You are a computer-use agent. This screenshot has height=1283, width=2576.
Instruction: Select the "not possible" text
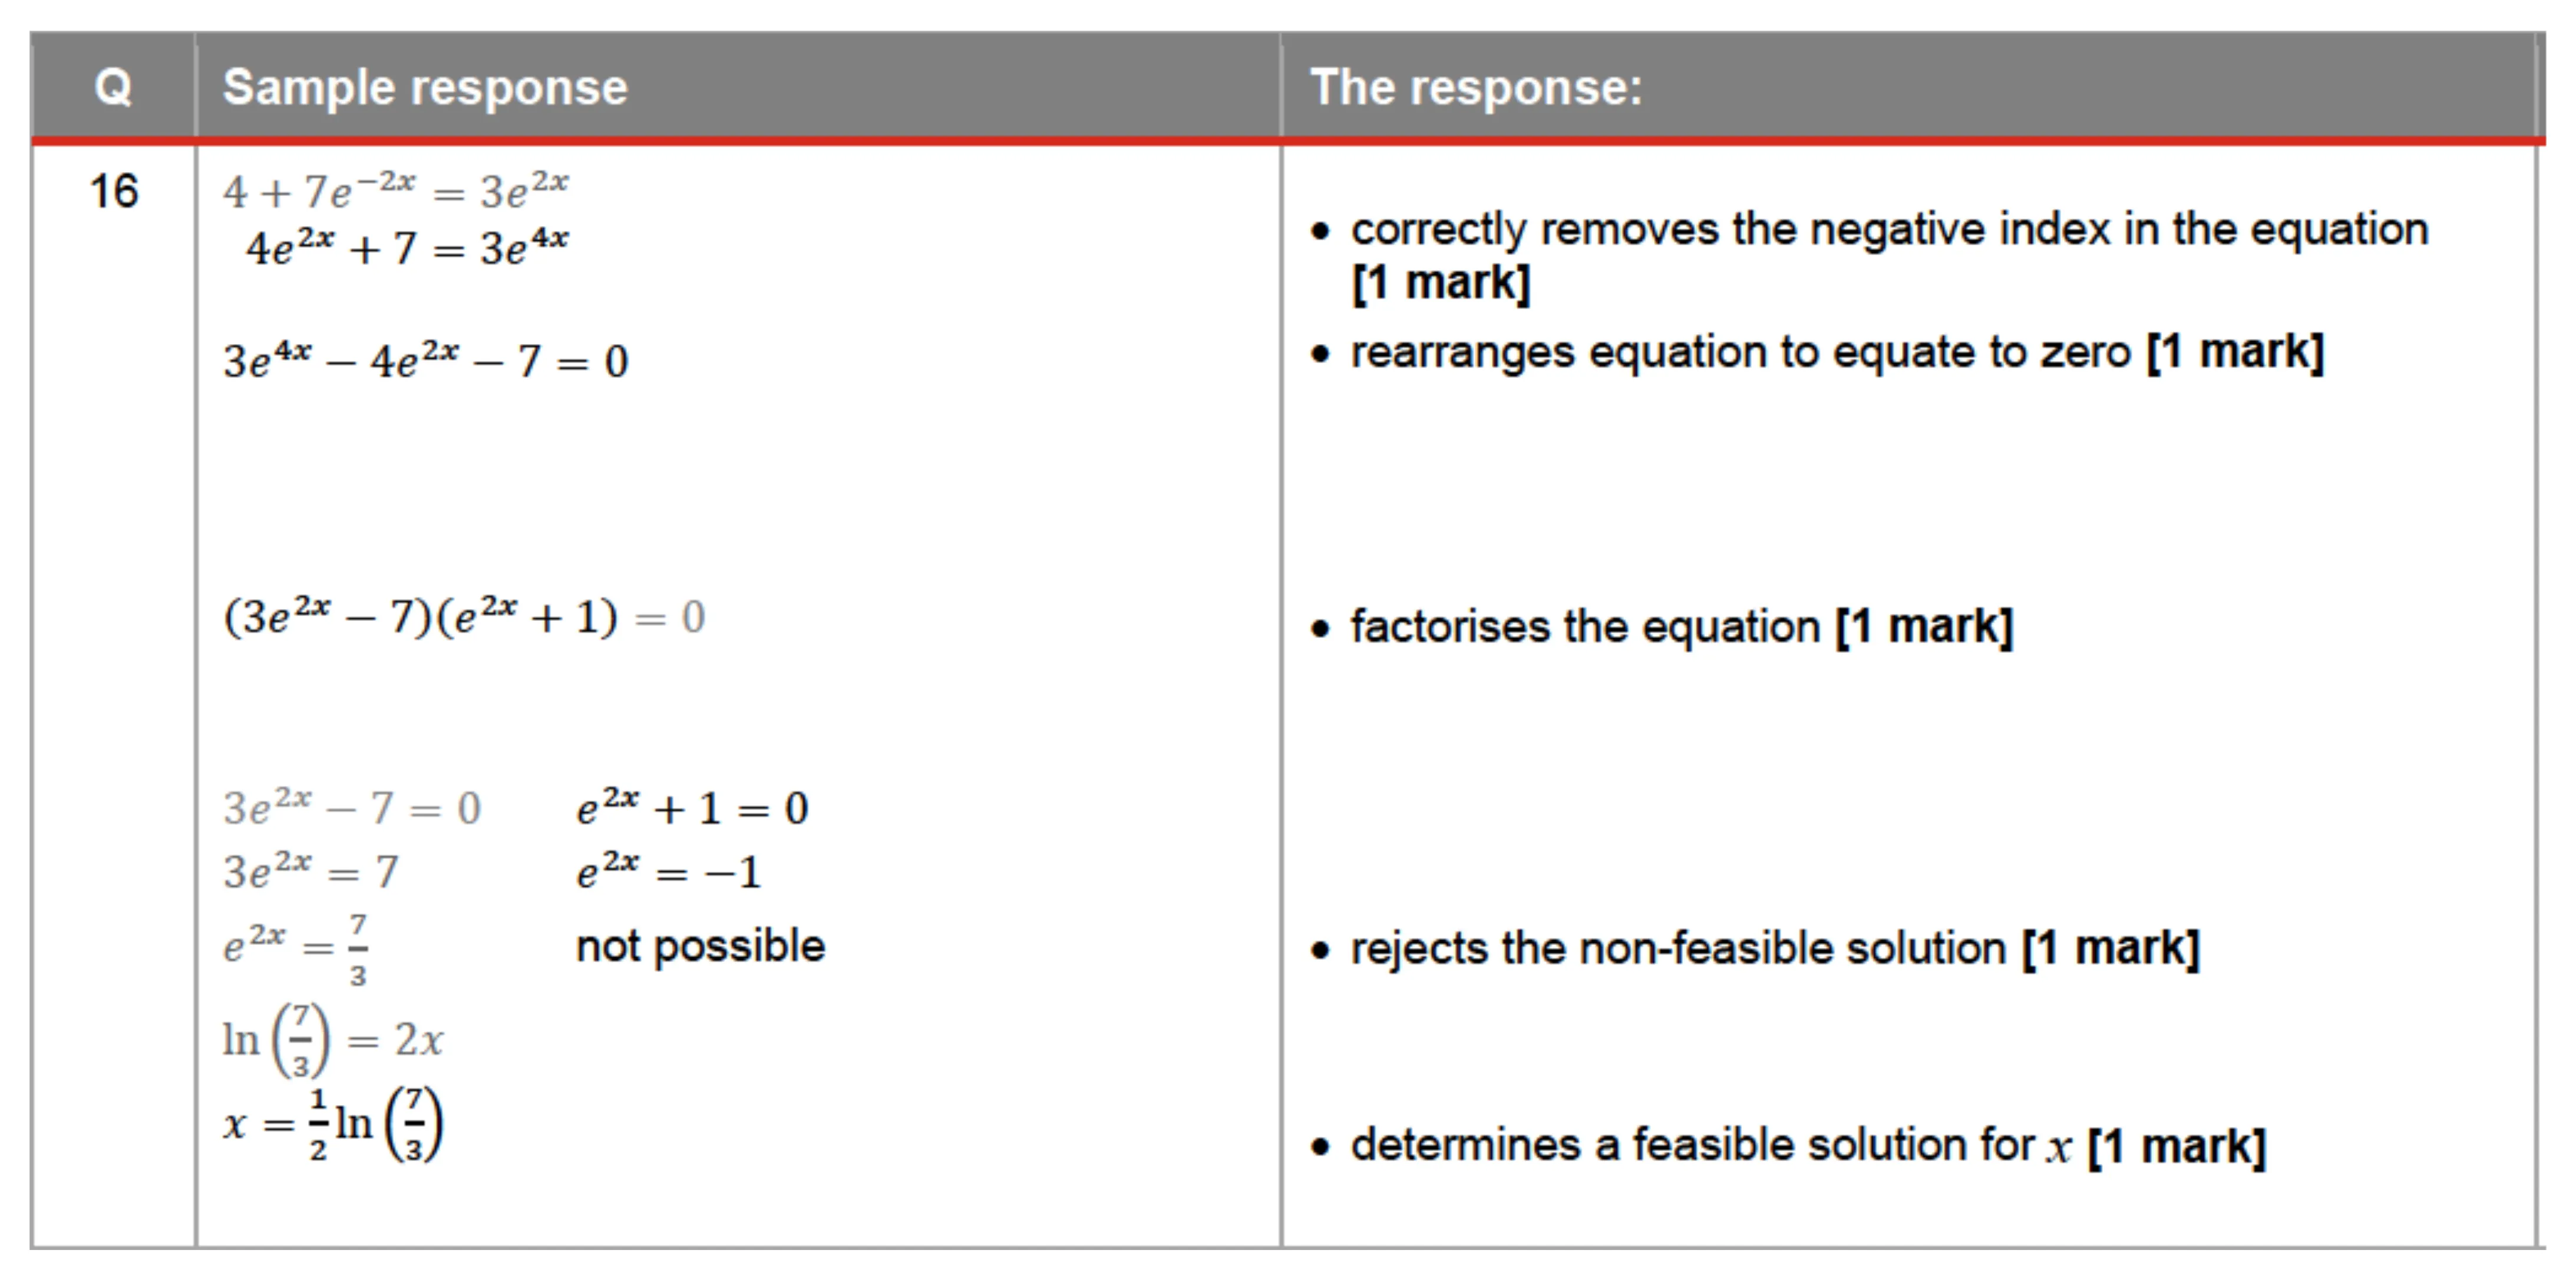700,946
